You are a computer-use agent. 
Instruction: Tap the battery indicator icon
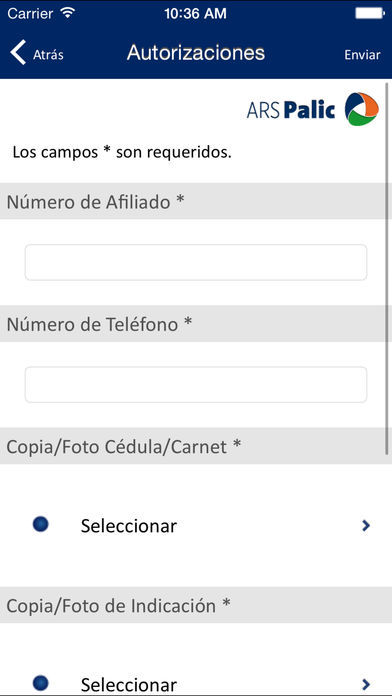[369, 13]
